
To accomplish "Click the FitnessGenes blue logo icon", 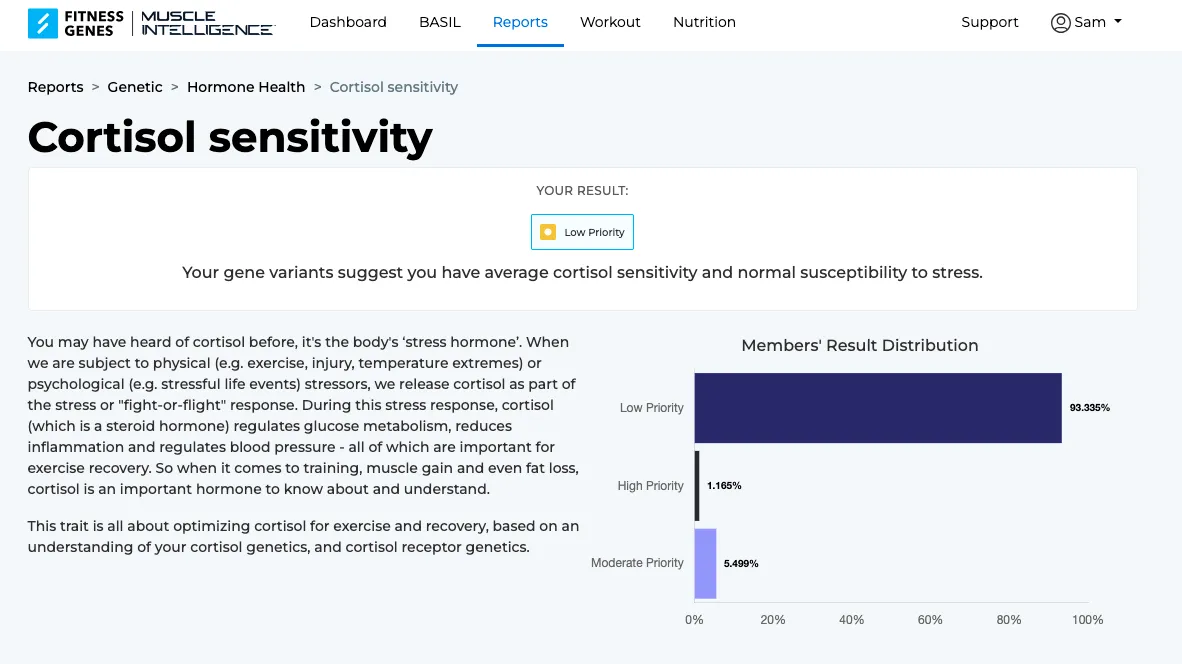I will 42,23.
